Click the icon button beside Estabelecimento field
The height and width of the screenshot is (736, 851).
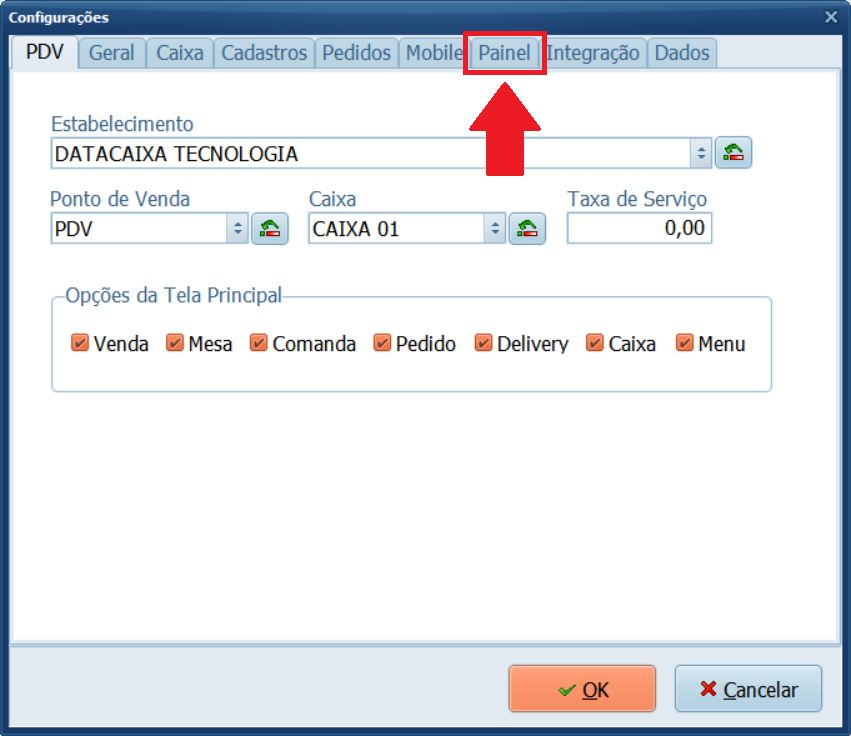[734, 153]
